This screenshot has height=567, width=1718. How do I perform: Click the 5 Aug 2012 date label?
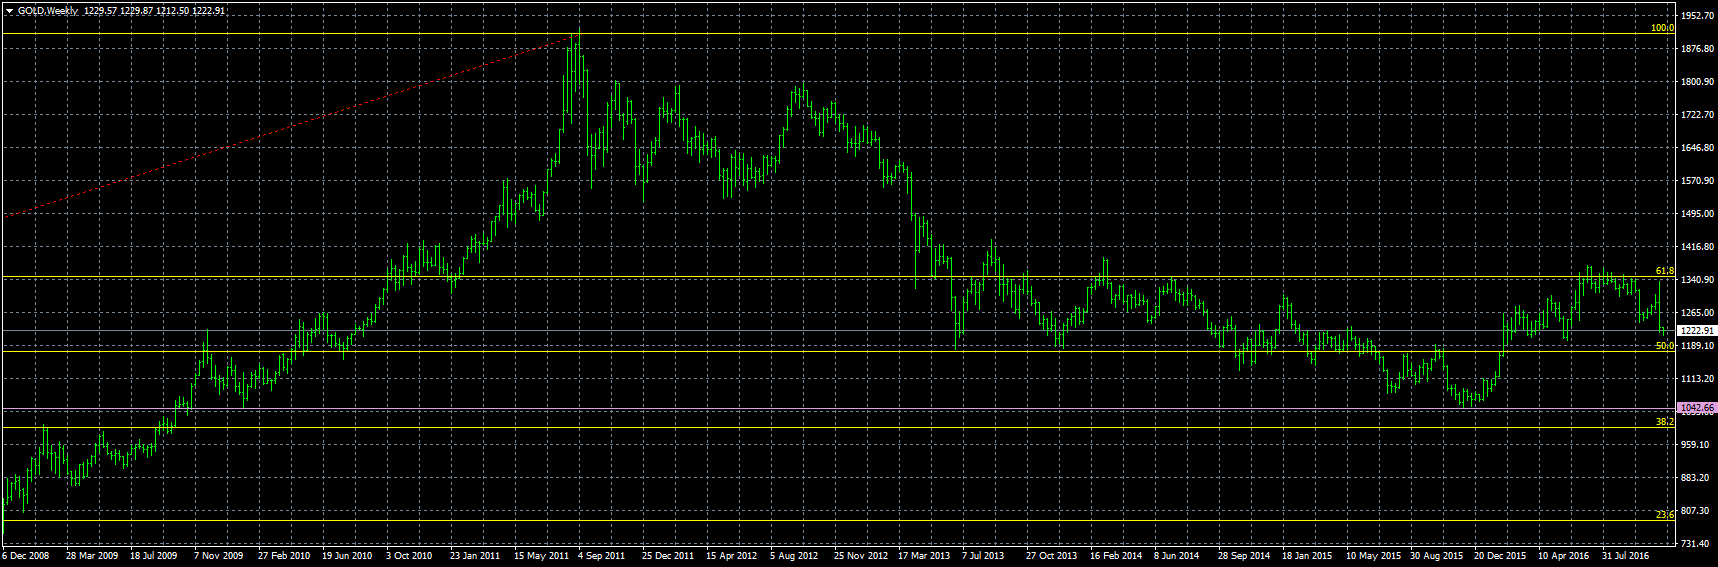click(794, 556)
